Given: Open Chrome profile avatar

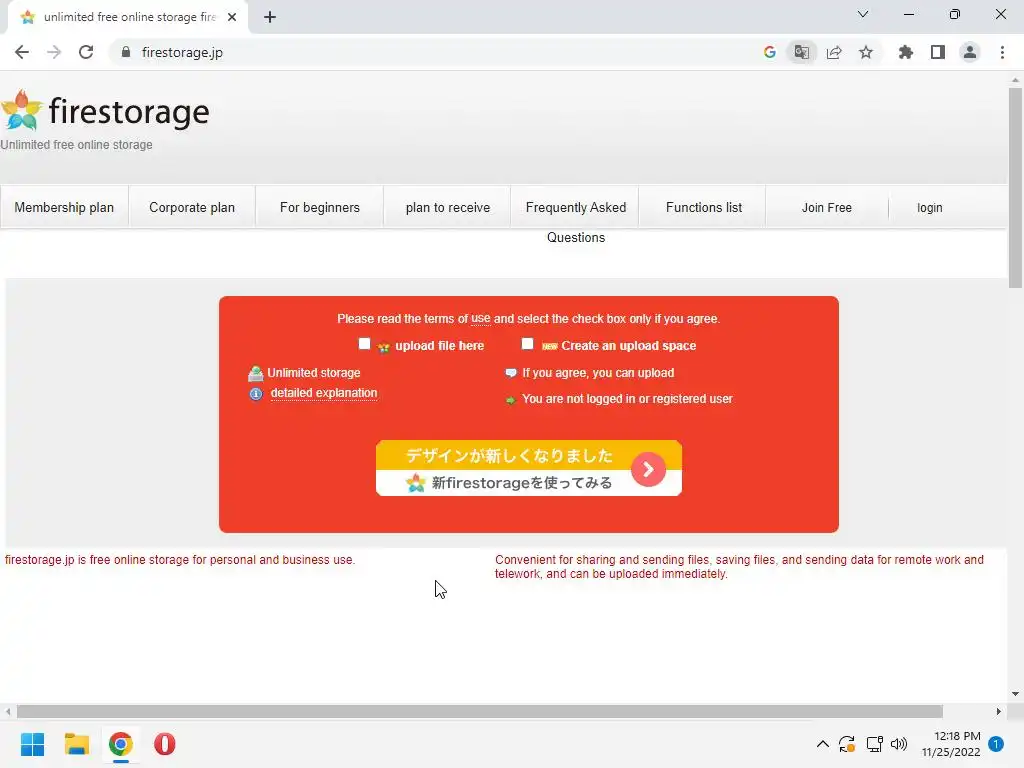Looking at the screenshot, I should tap(970, 52).
